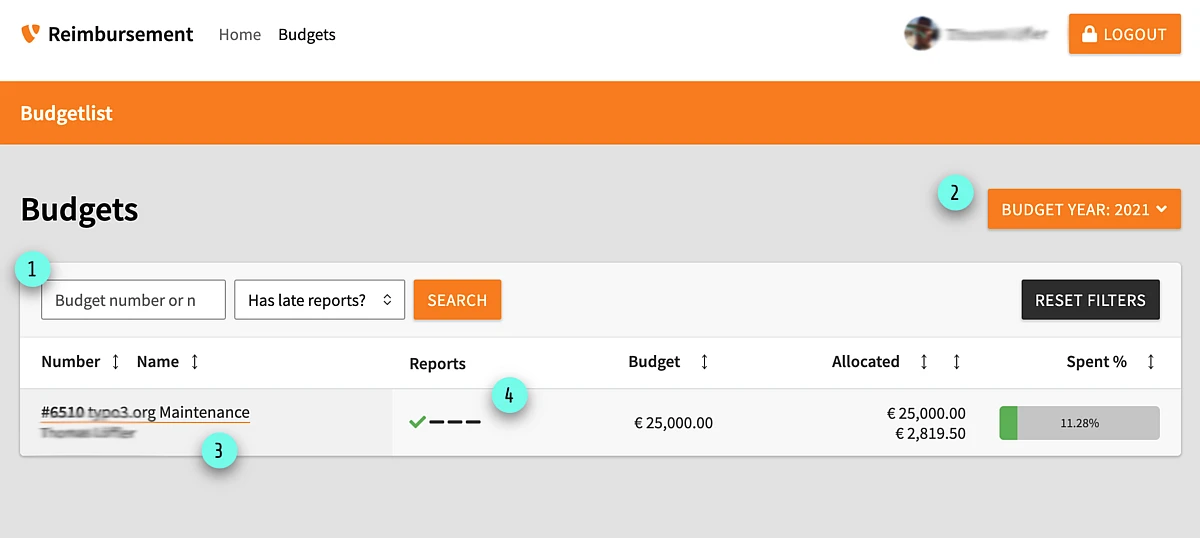
Task: Sort the list by Number column
Action: pos(115,362)
